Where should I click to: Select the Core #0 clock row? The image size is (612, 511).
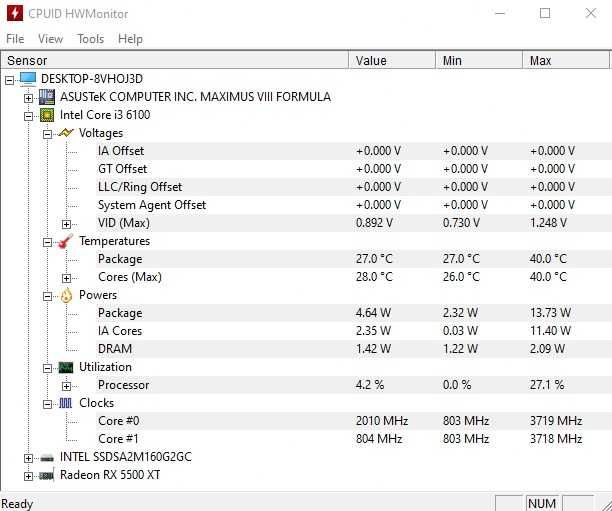pyautogui.click(x=354, y=421)
